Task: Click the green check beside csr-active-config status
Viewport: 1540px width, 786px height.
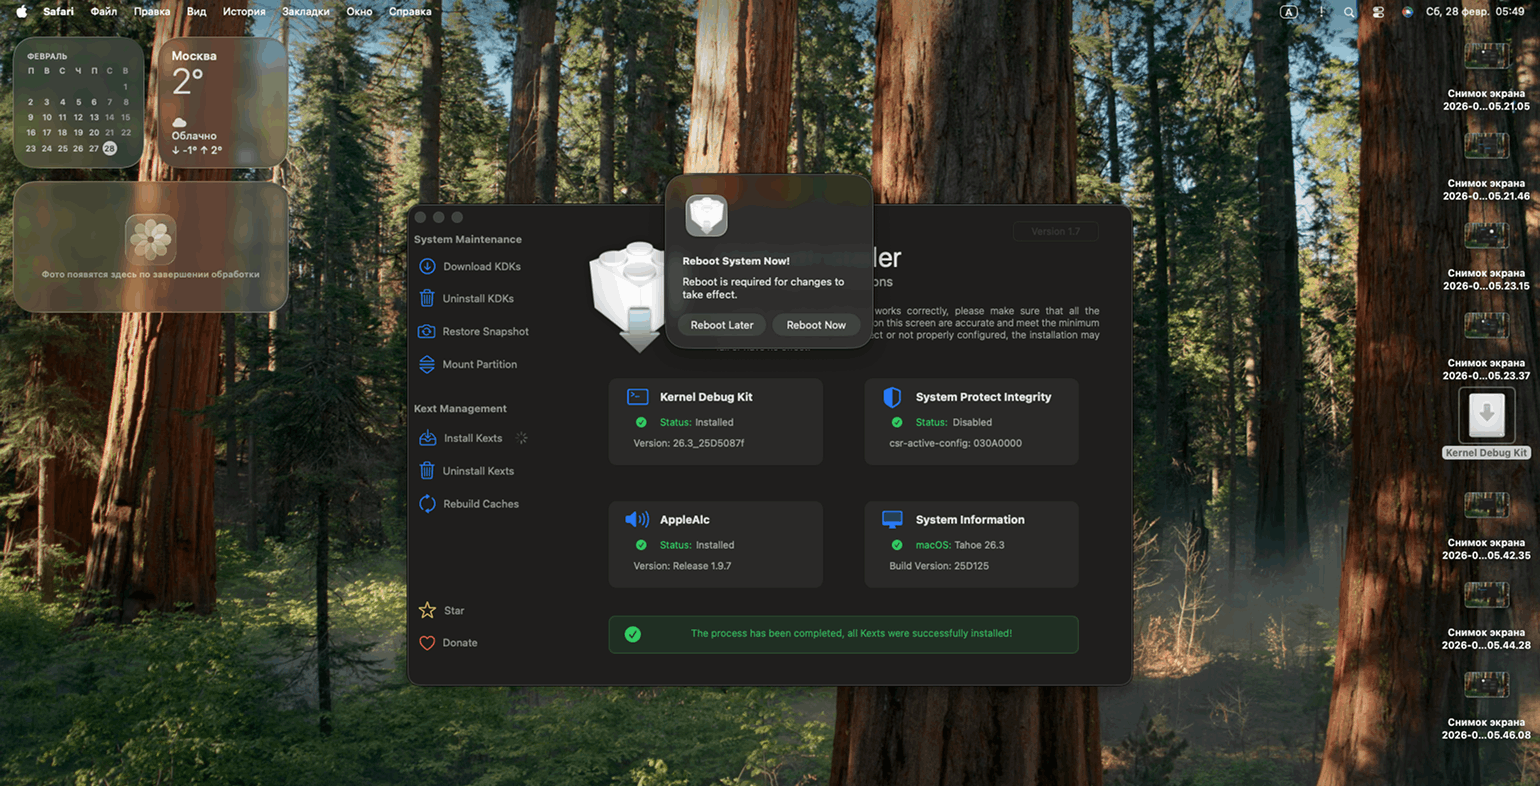Action: (897, 422)
